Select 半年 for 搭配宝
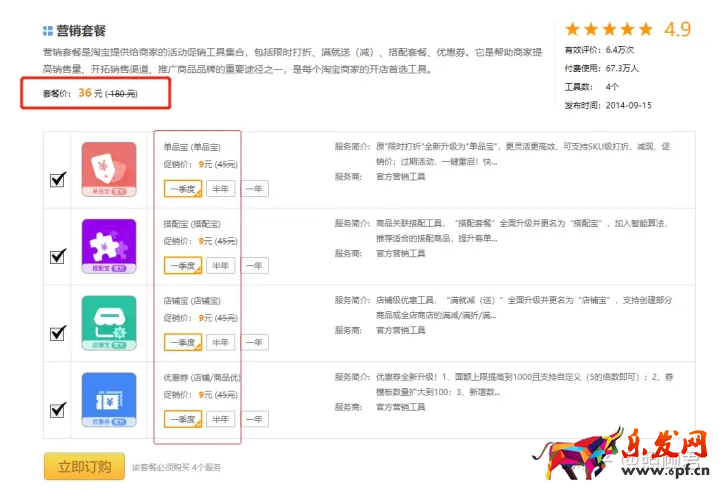 [220, 265]
